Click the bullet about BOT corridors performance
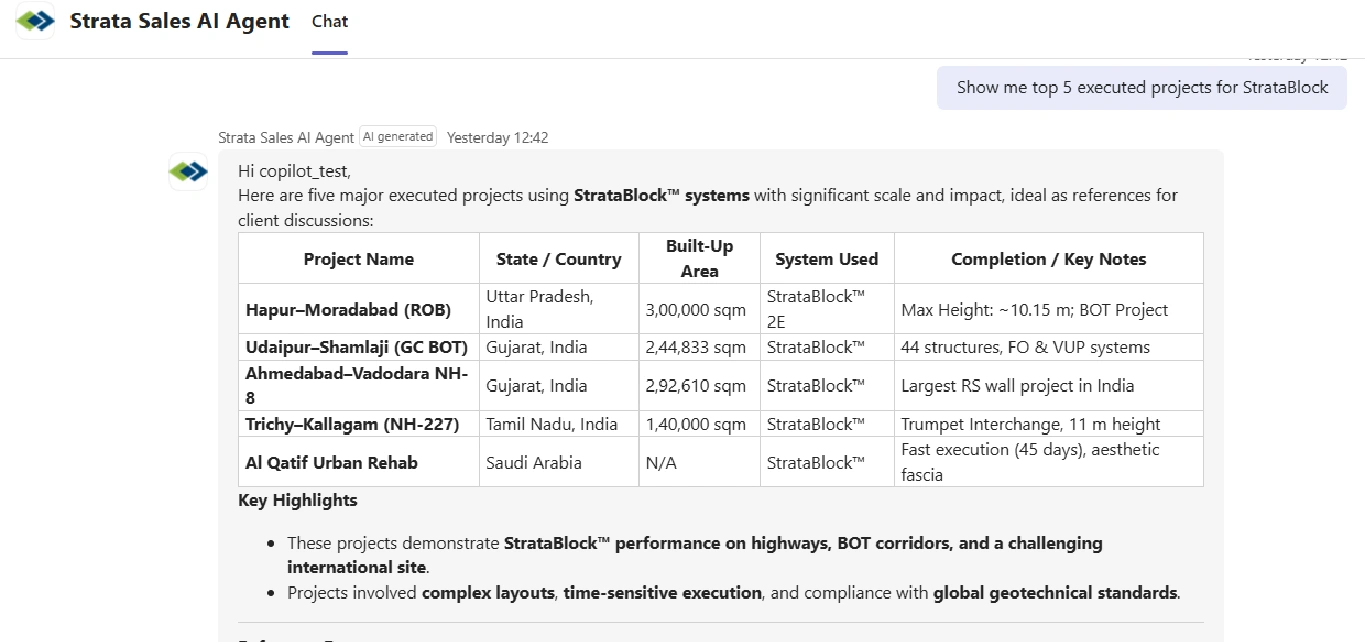The width and height of the screenshot is (1365, 642). point(694,555)
